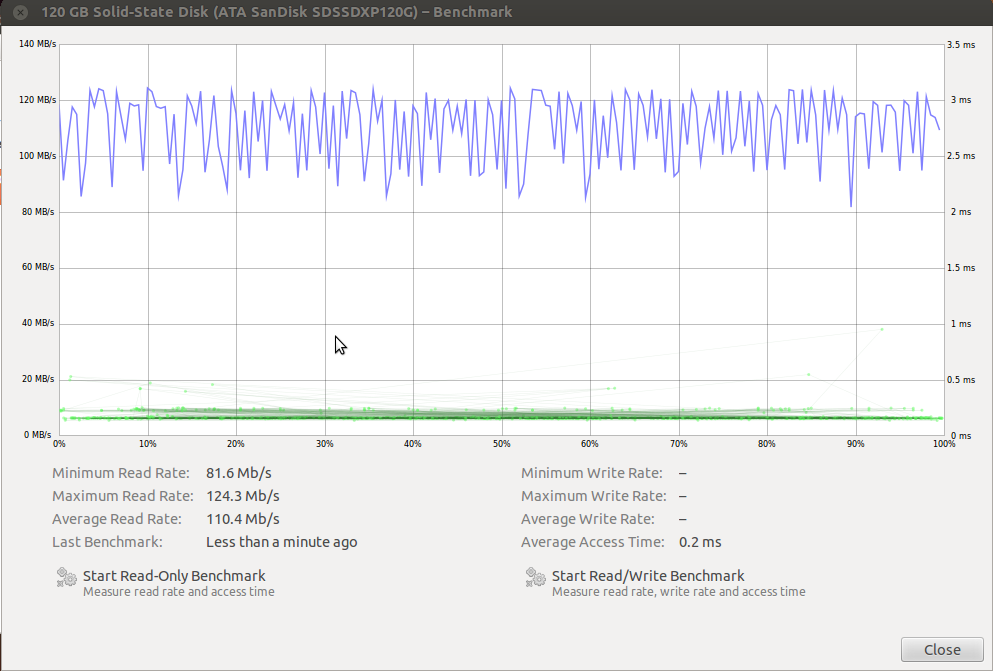Click the 'Less than a minute ago' text
The height and width of the screenshot is (671, 993).
[281, 542]
